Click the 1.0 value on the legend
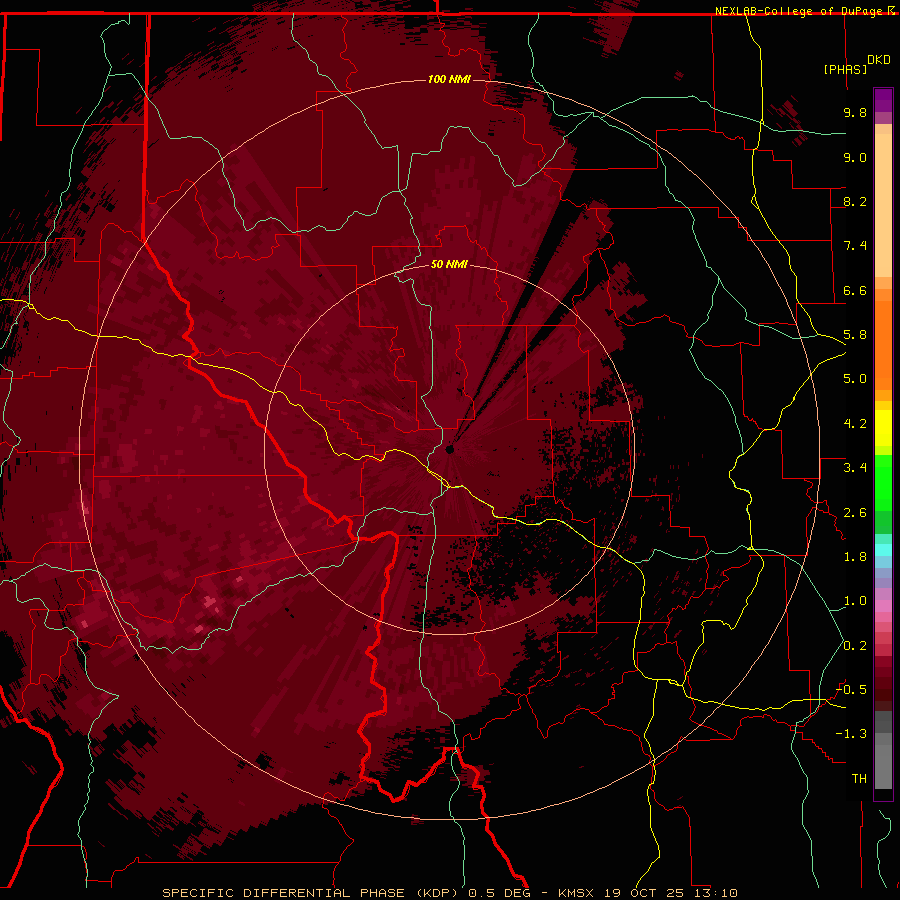900x900 pixels. click(x=855, y=601)
